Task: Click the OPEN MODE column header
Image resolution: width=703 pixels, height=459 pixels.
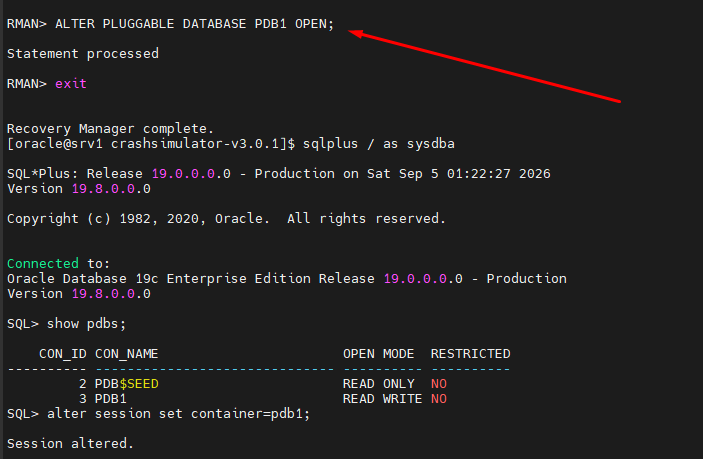Action: [379, 354]
